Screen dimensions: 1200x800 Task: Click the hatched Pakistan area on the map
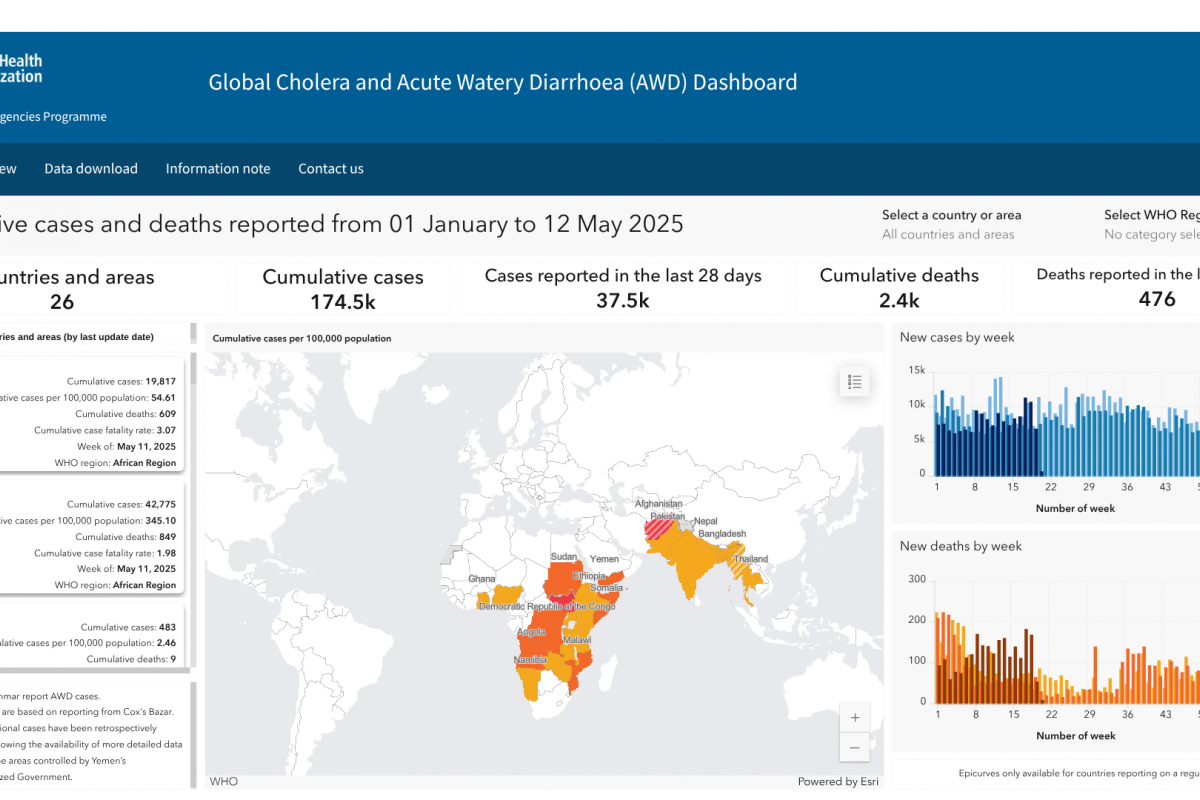(x=662, y=527)
